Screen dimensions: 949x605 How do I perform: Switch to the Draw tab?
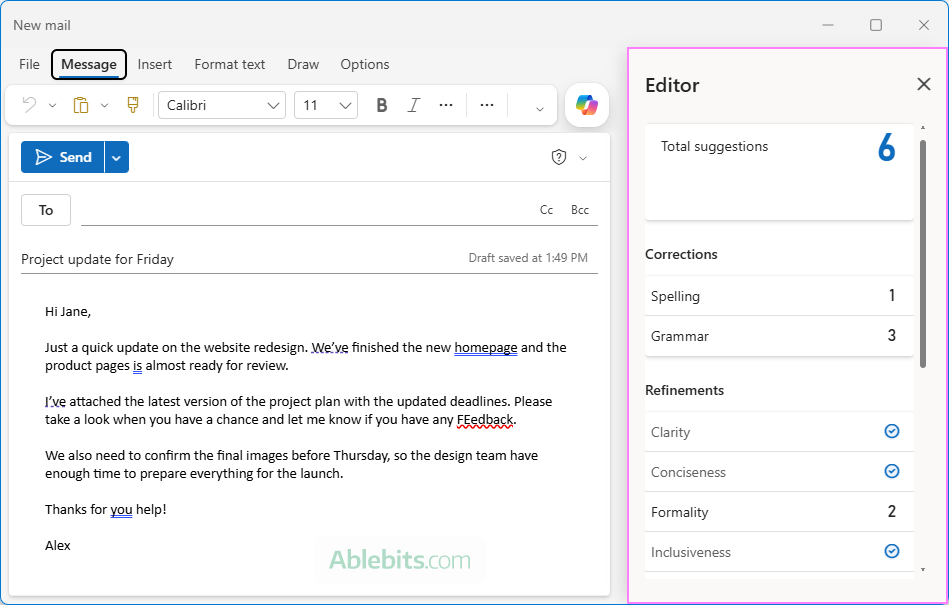(x=303, y=64)
